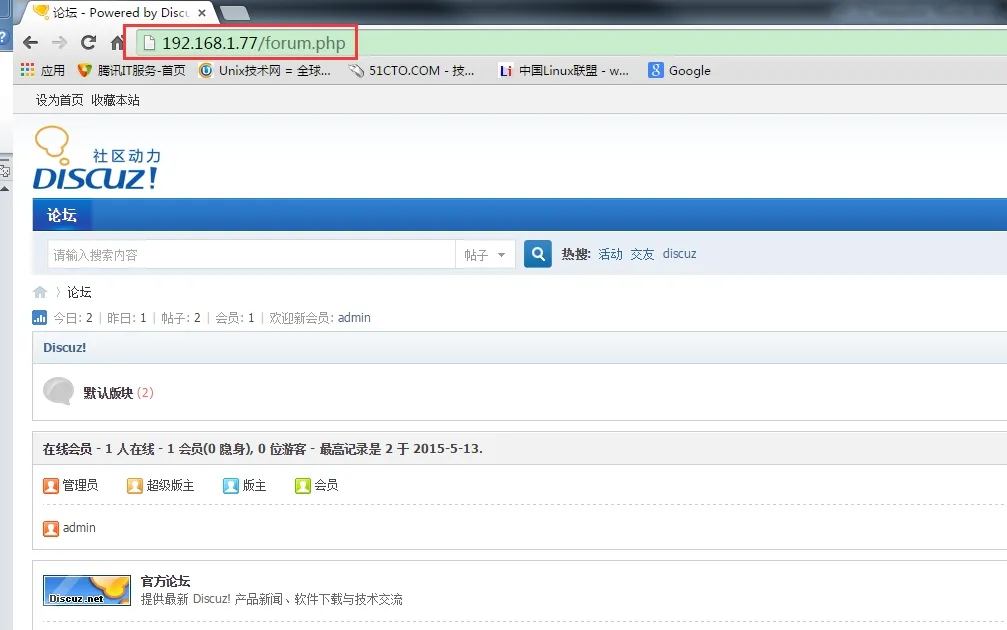Open the 腾讯IT服务-首页 bookmark
Viewport: 1007px width, 630px height.
pos(131,71)
